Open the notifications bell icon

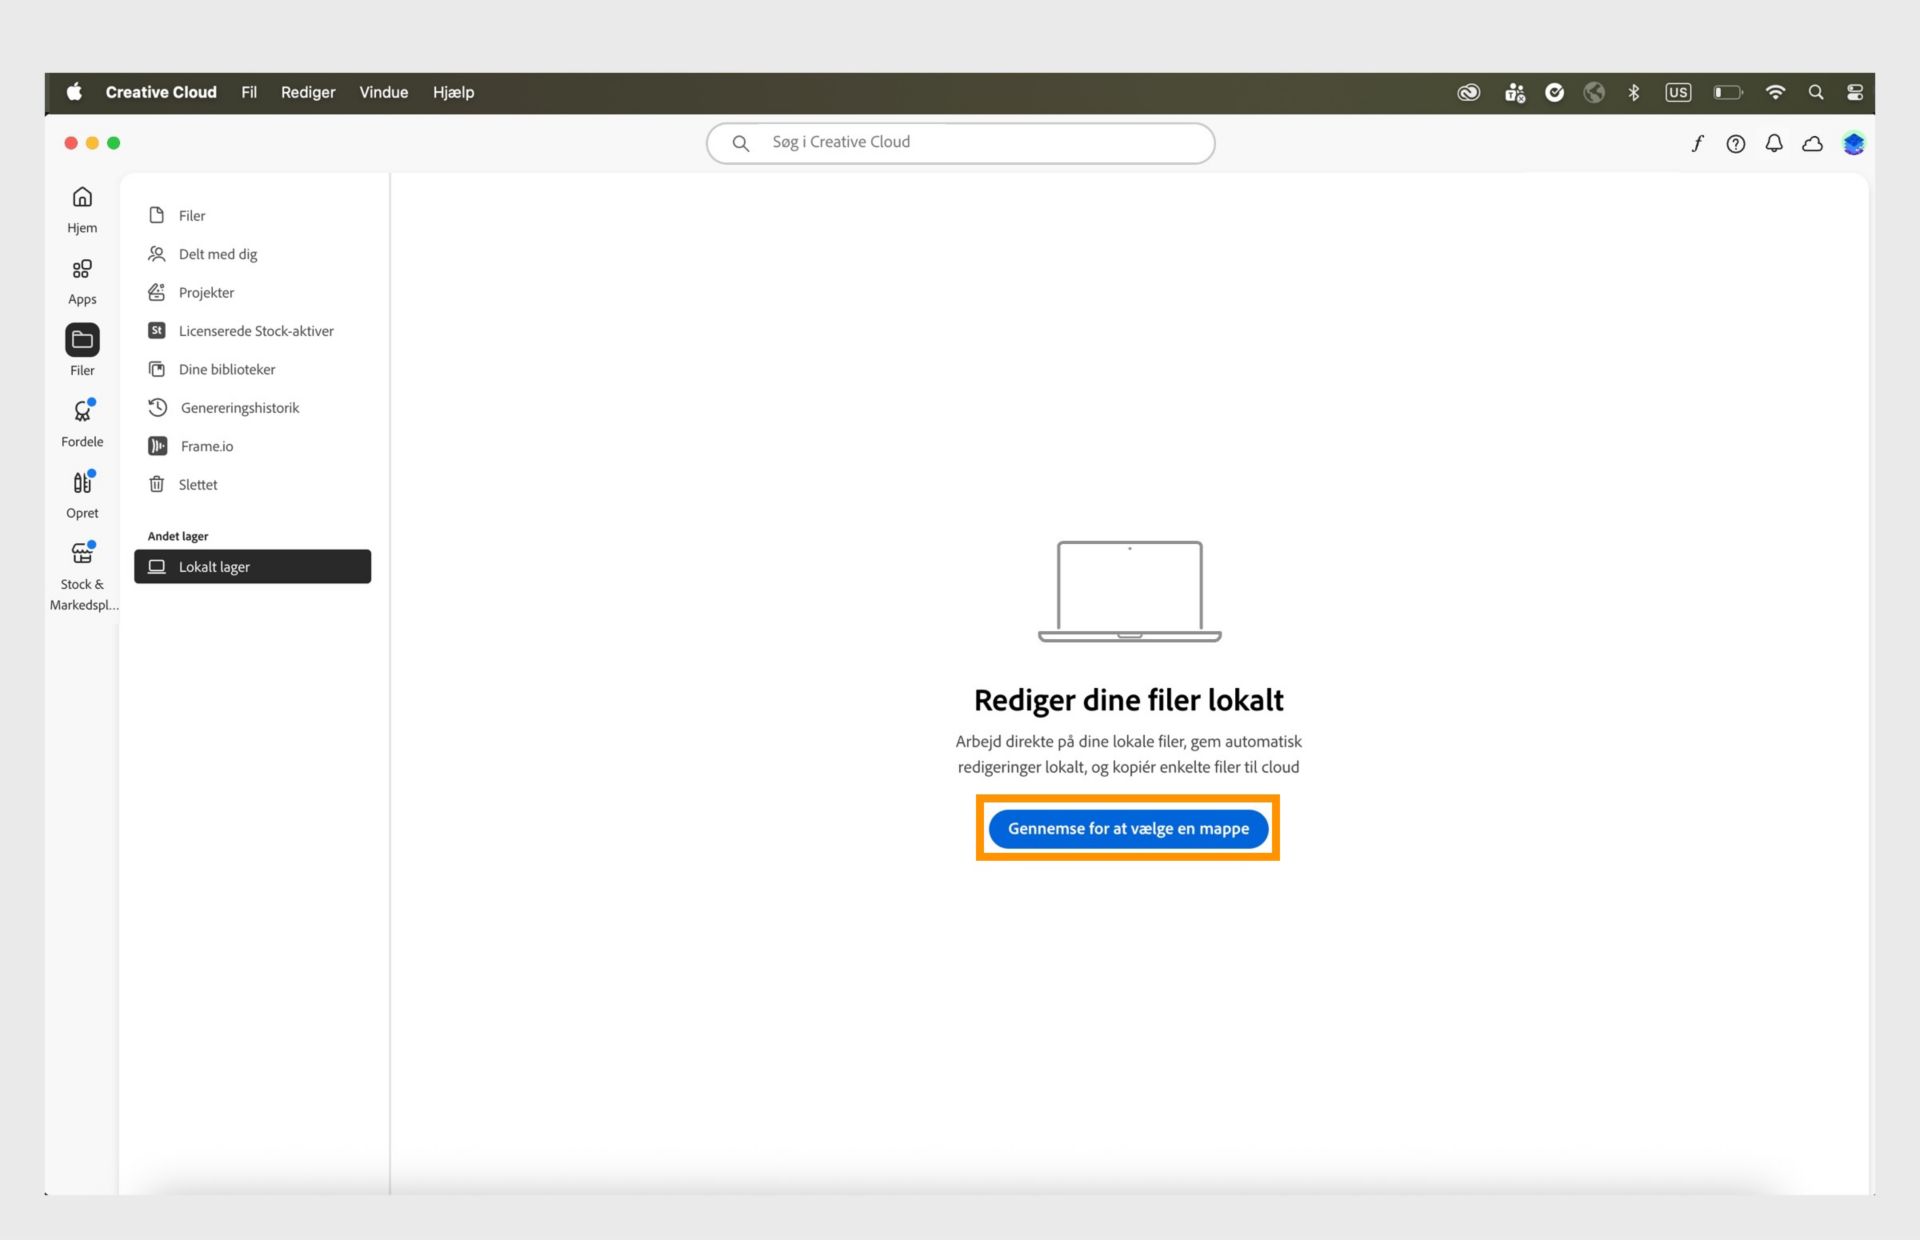(x=1774, y=144)
